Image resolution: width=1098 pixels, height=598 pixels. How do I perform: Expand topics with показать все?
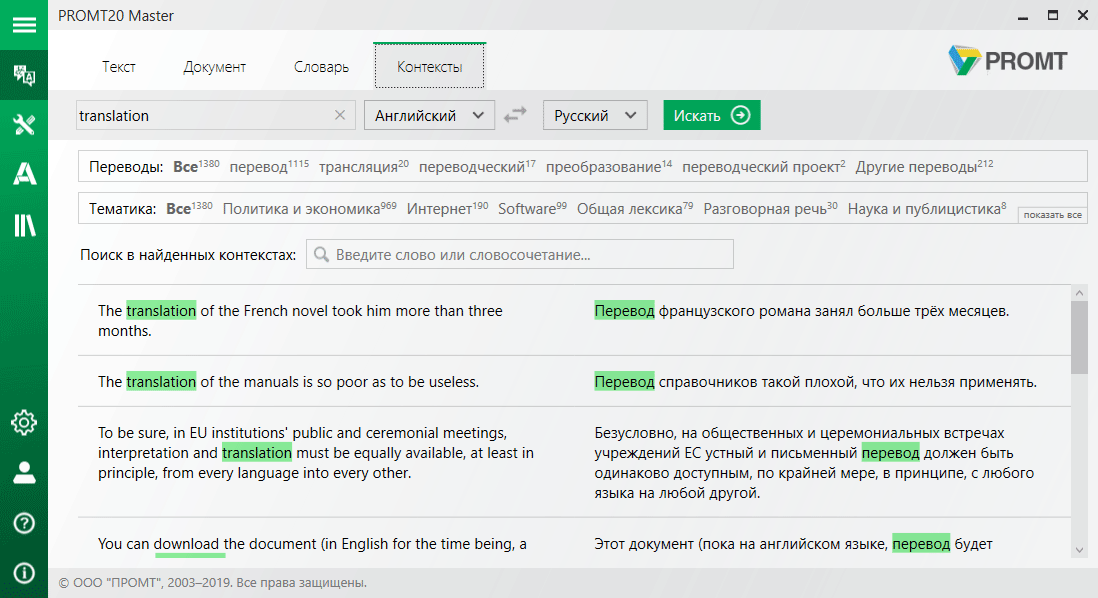pyautogui.click(x=1052, y=215)
